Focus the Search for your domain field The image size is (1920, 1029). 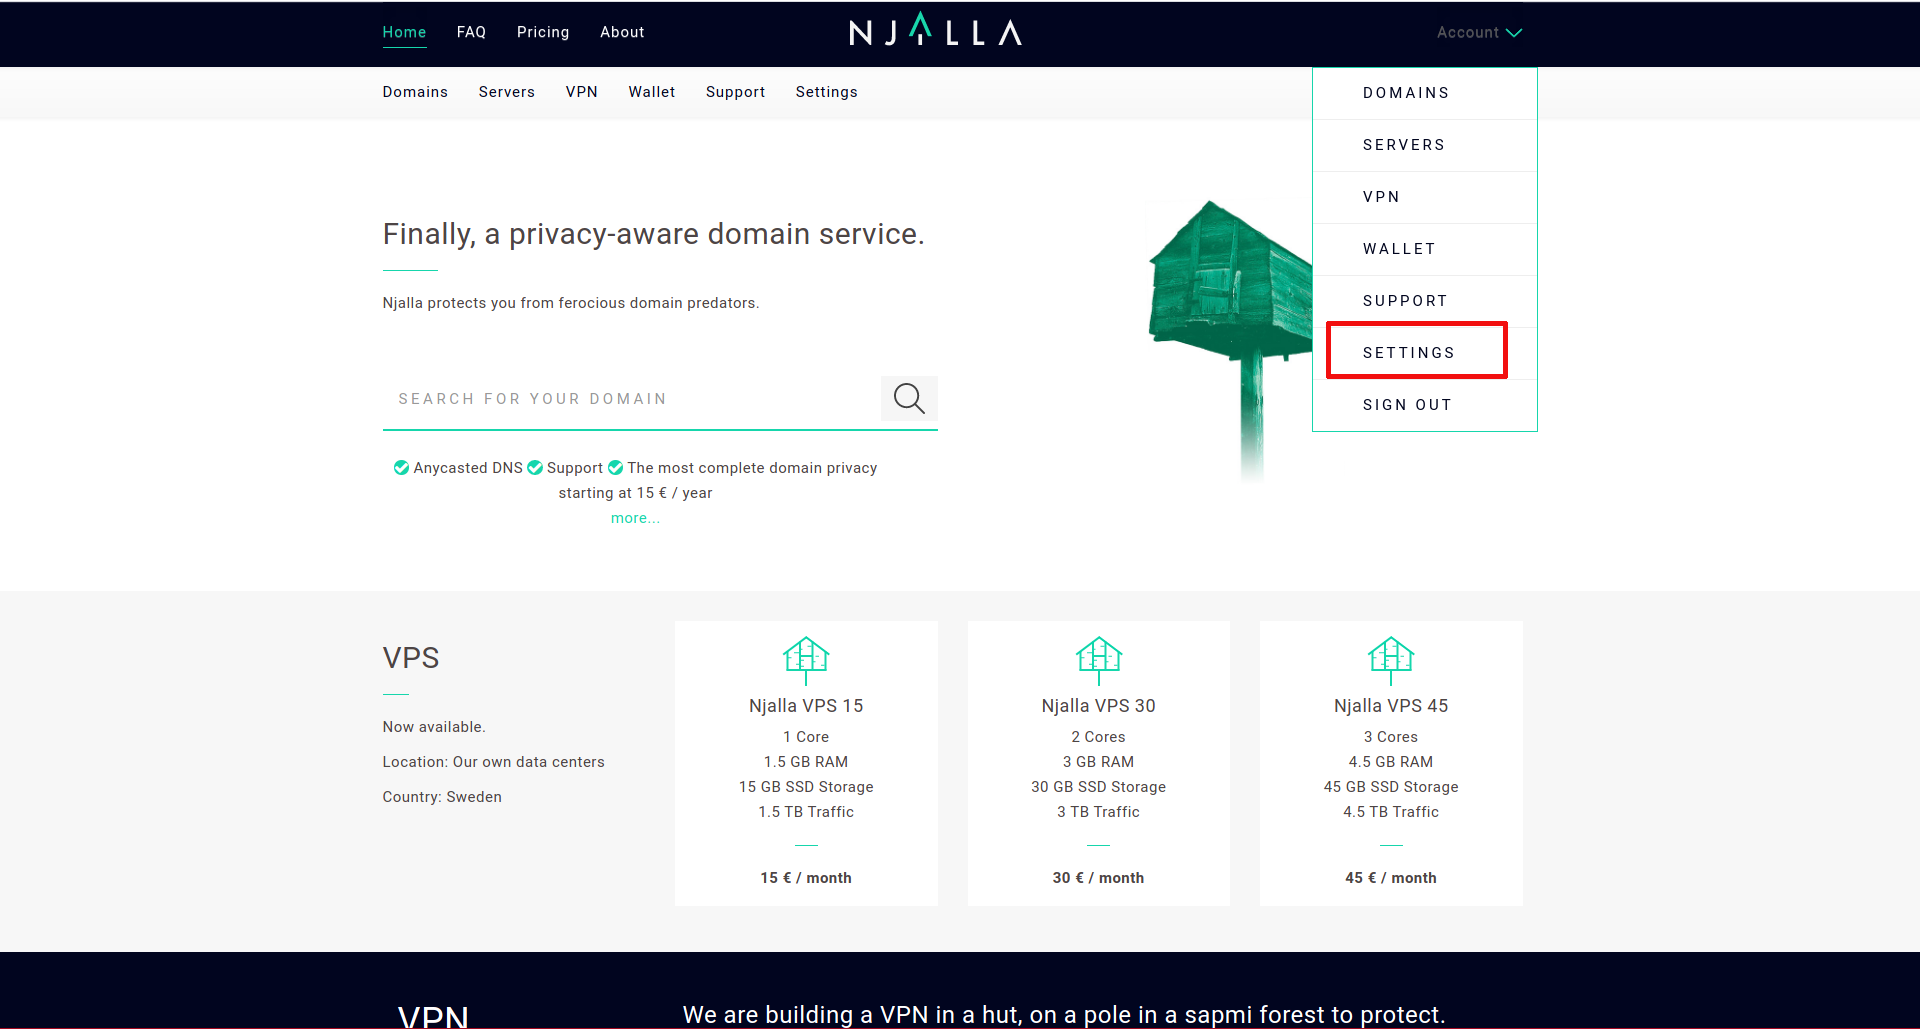[630, 399]
